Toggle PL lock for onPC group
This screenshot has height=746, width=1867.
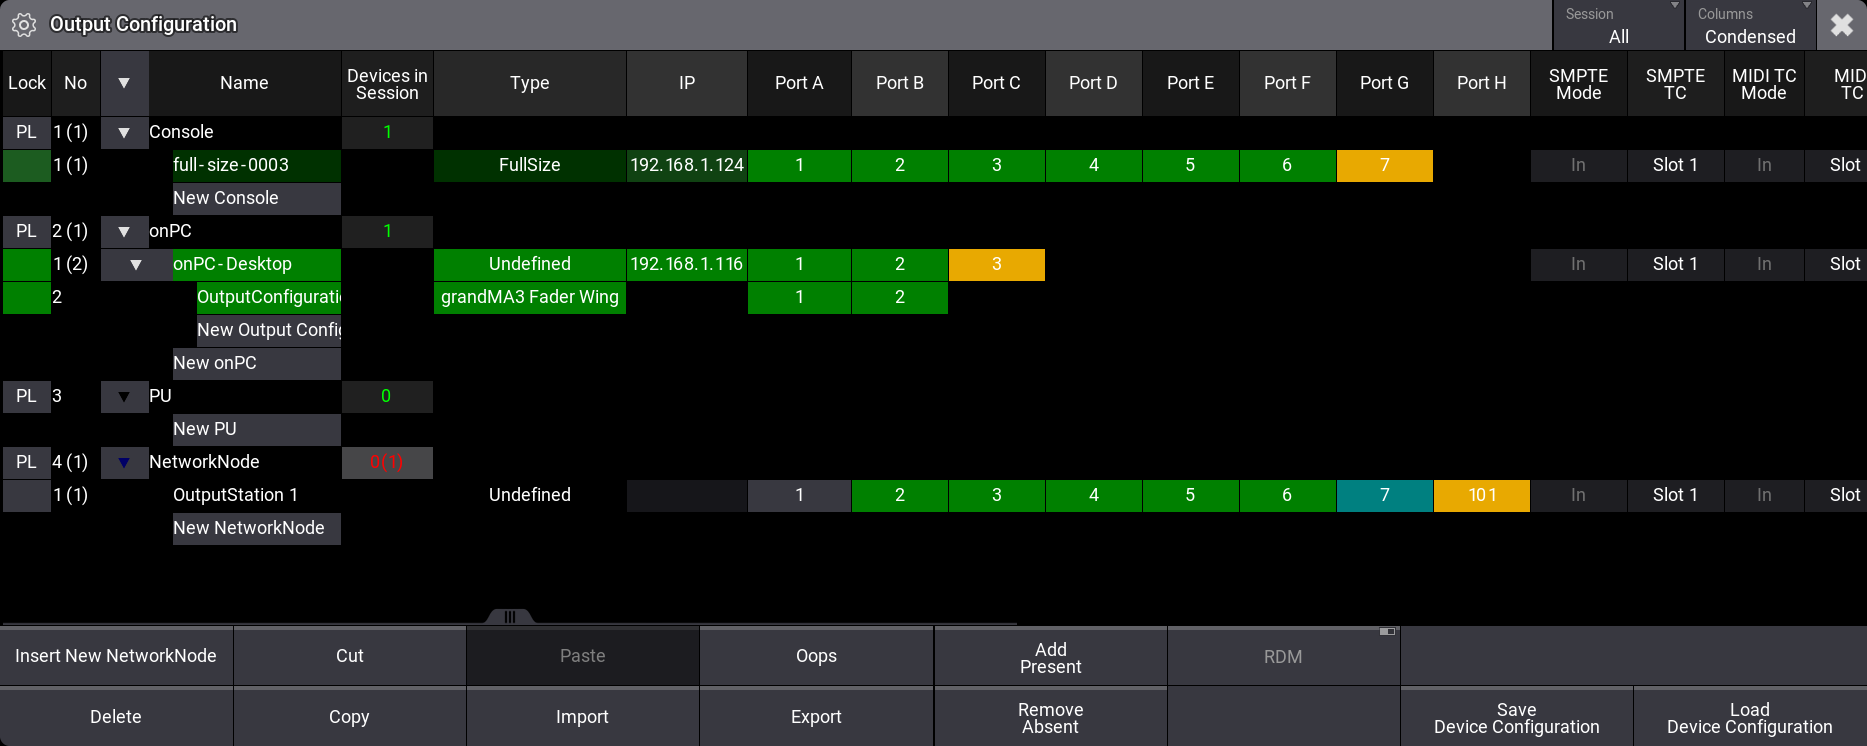click(x=26, y=231)
